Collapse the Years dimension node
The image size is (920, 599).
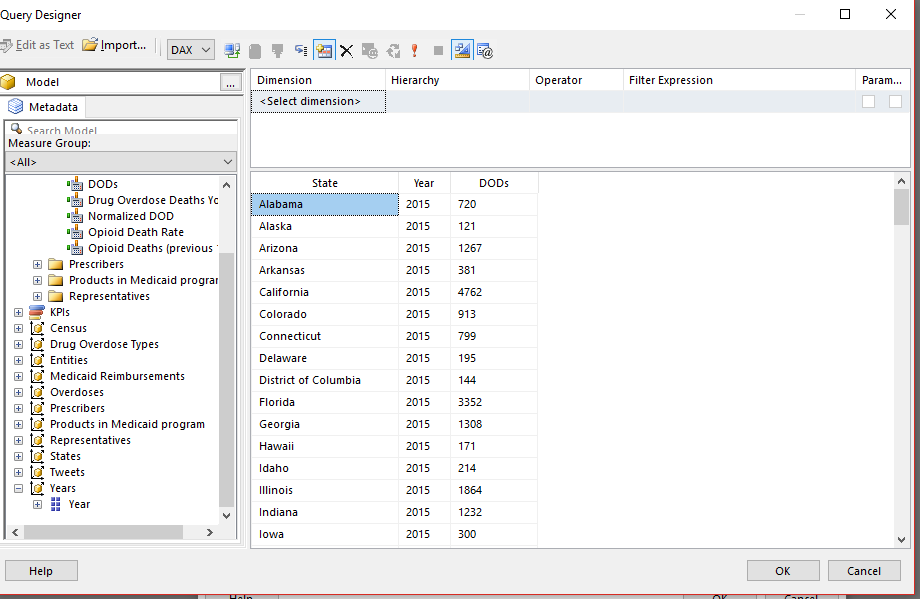[19, 488]
